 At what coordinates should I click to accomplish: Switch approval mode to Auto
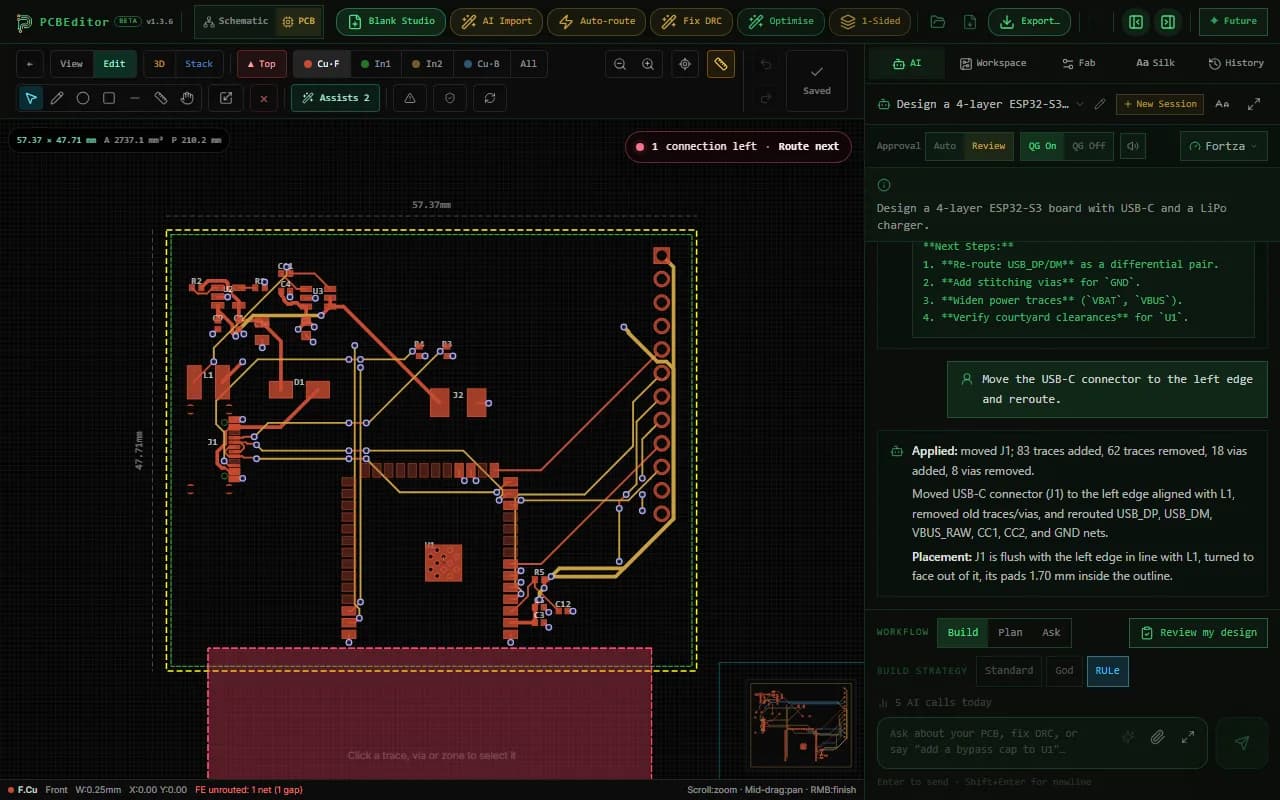pyautogui.click(x=944, y=146)
